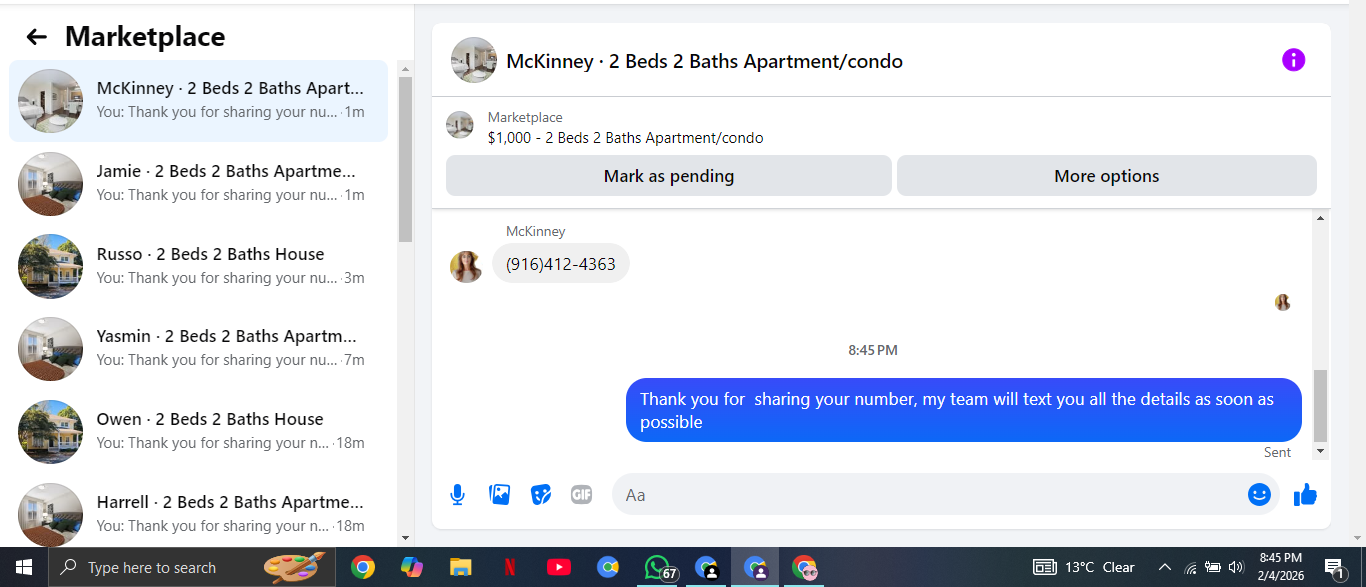Open the GIF picker

(581, 494)
